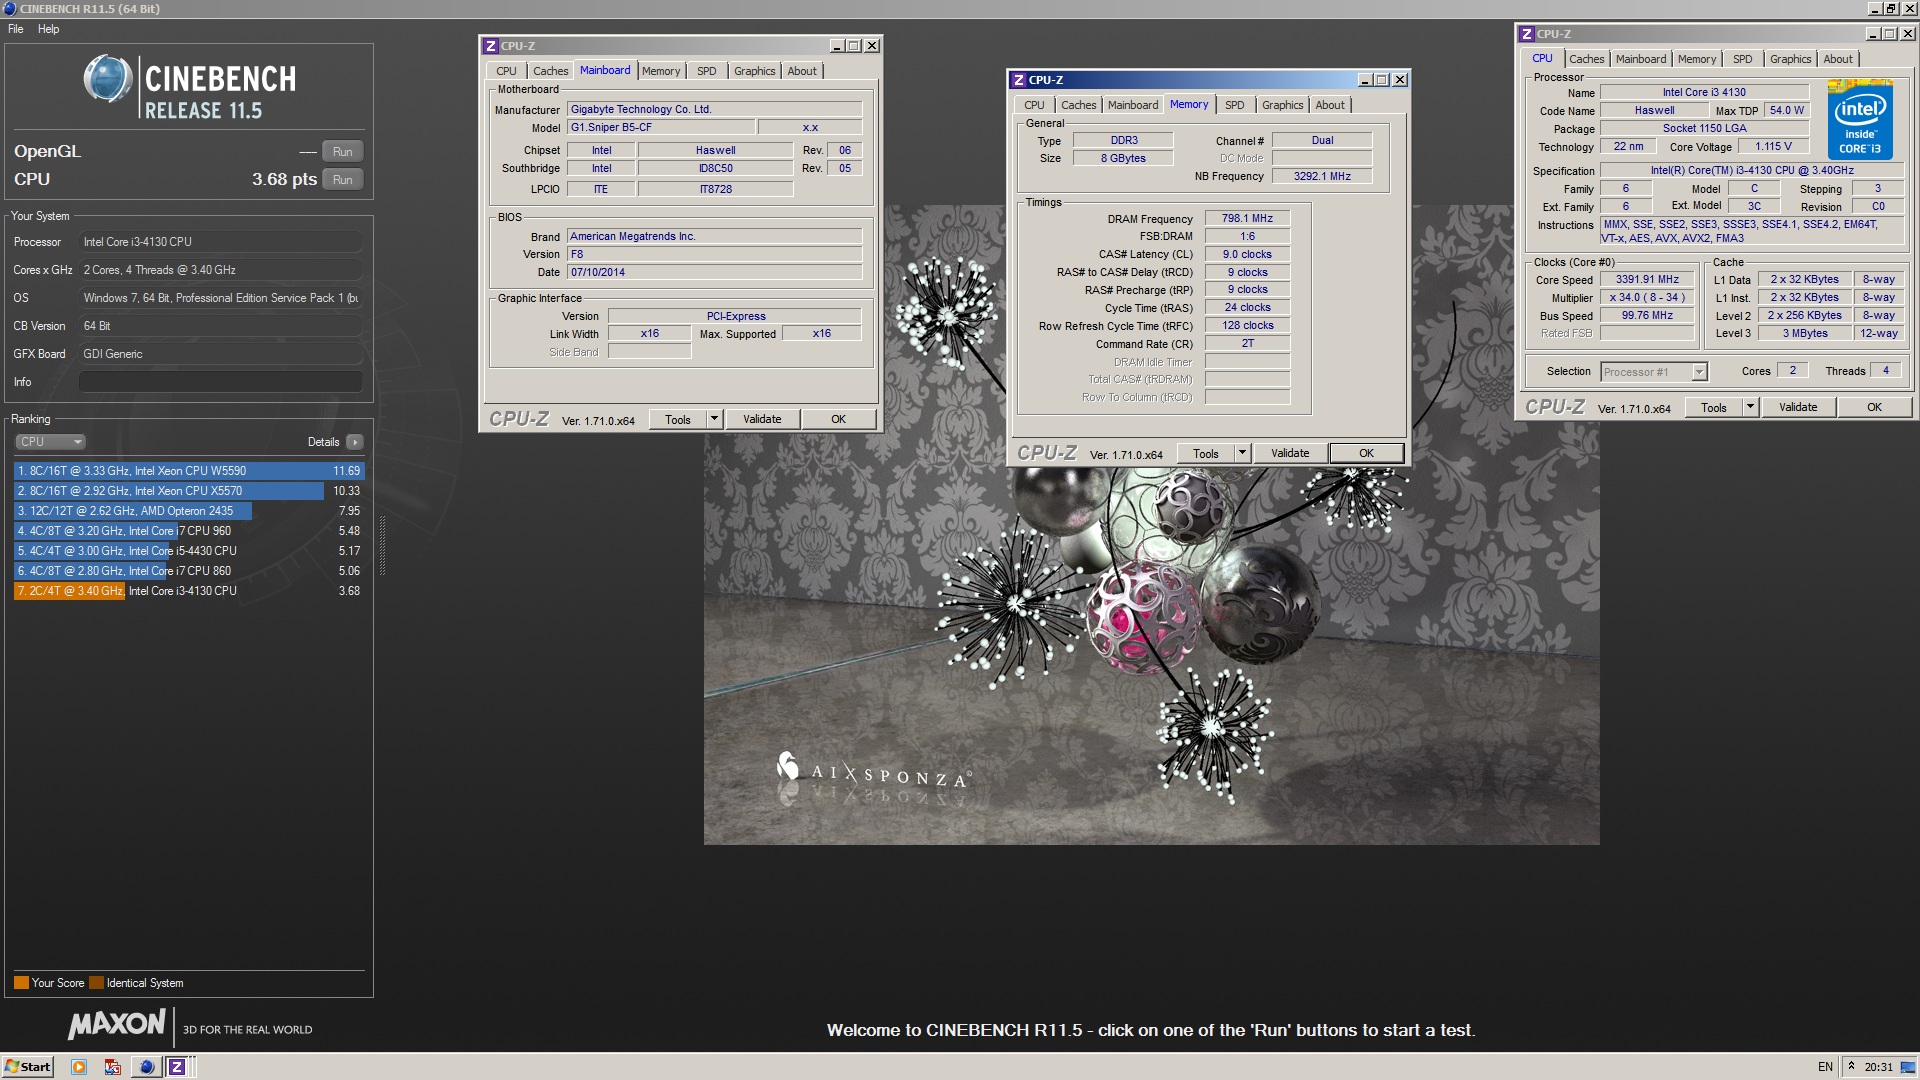1920x1080 pixels.
Task: Click motherboard model G1.Sniper B5-CF
Action: point(661,127)
